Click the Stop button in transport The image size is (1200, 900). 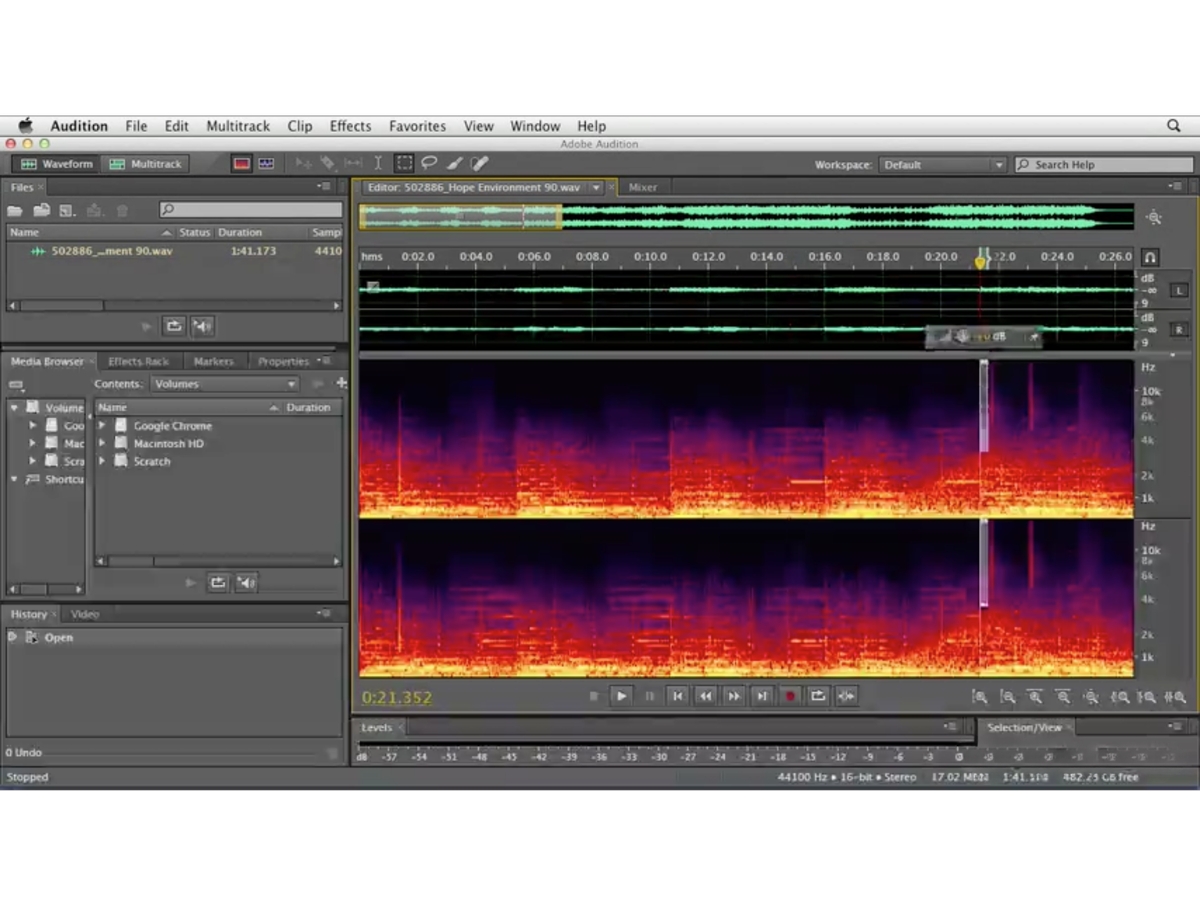point(593,696)
